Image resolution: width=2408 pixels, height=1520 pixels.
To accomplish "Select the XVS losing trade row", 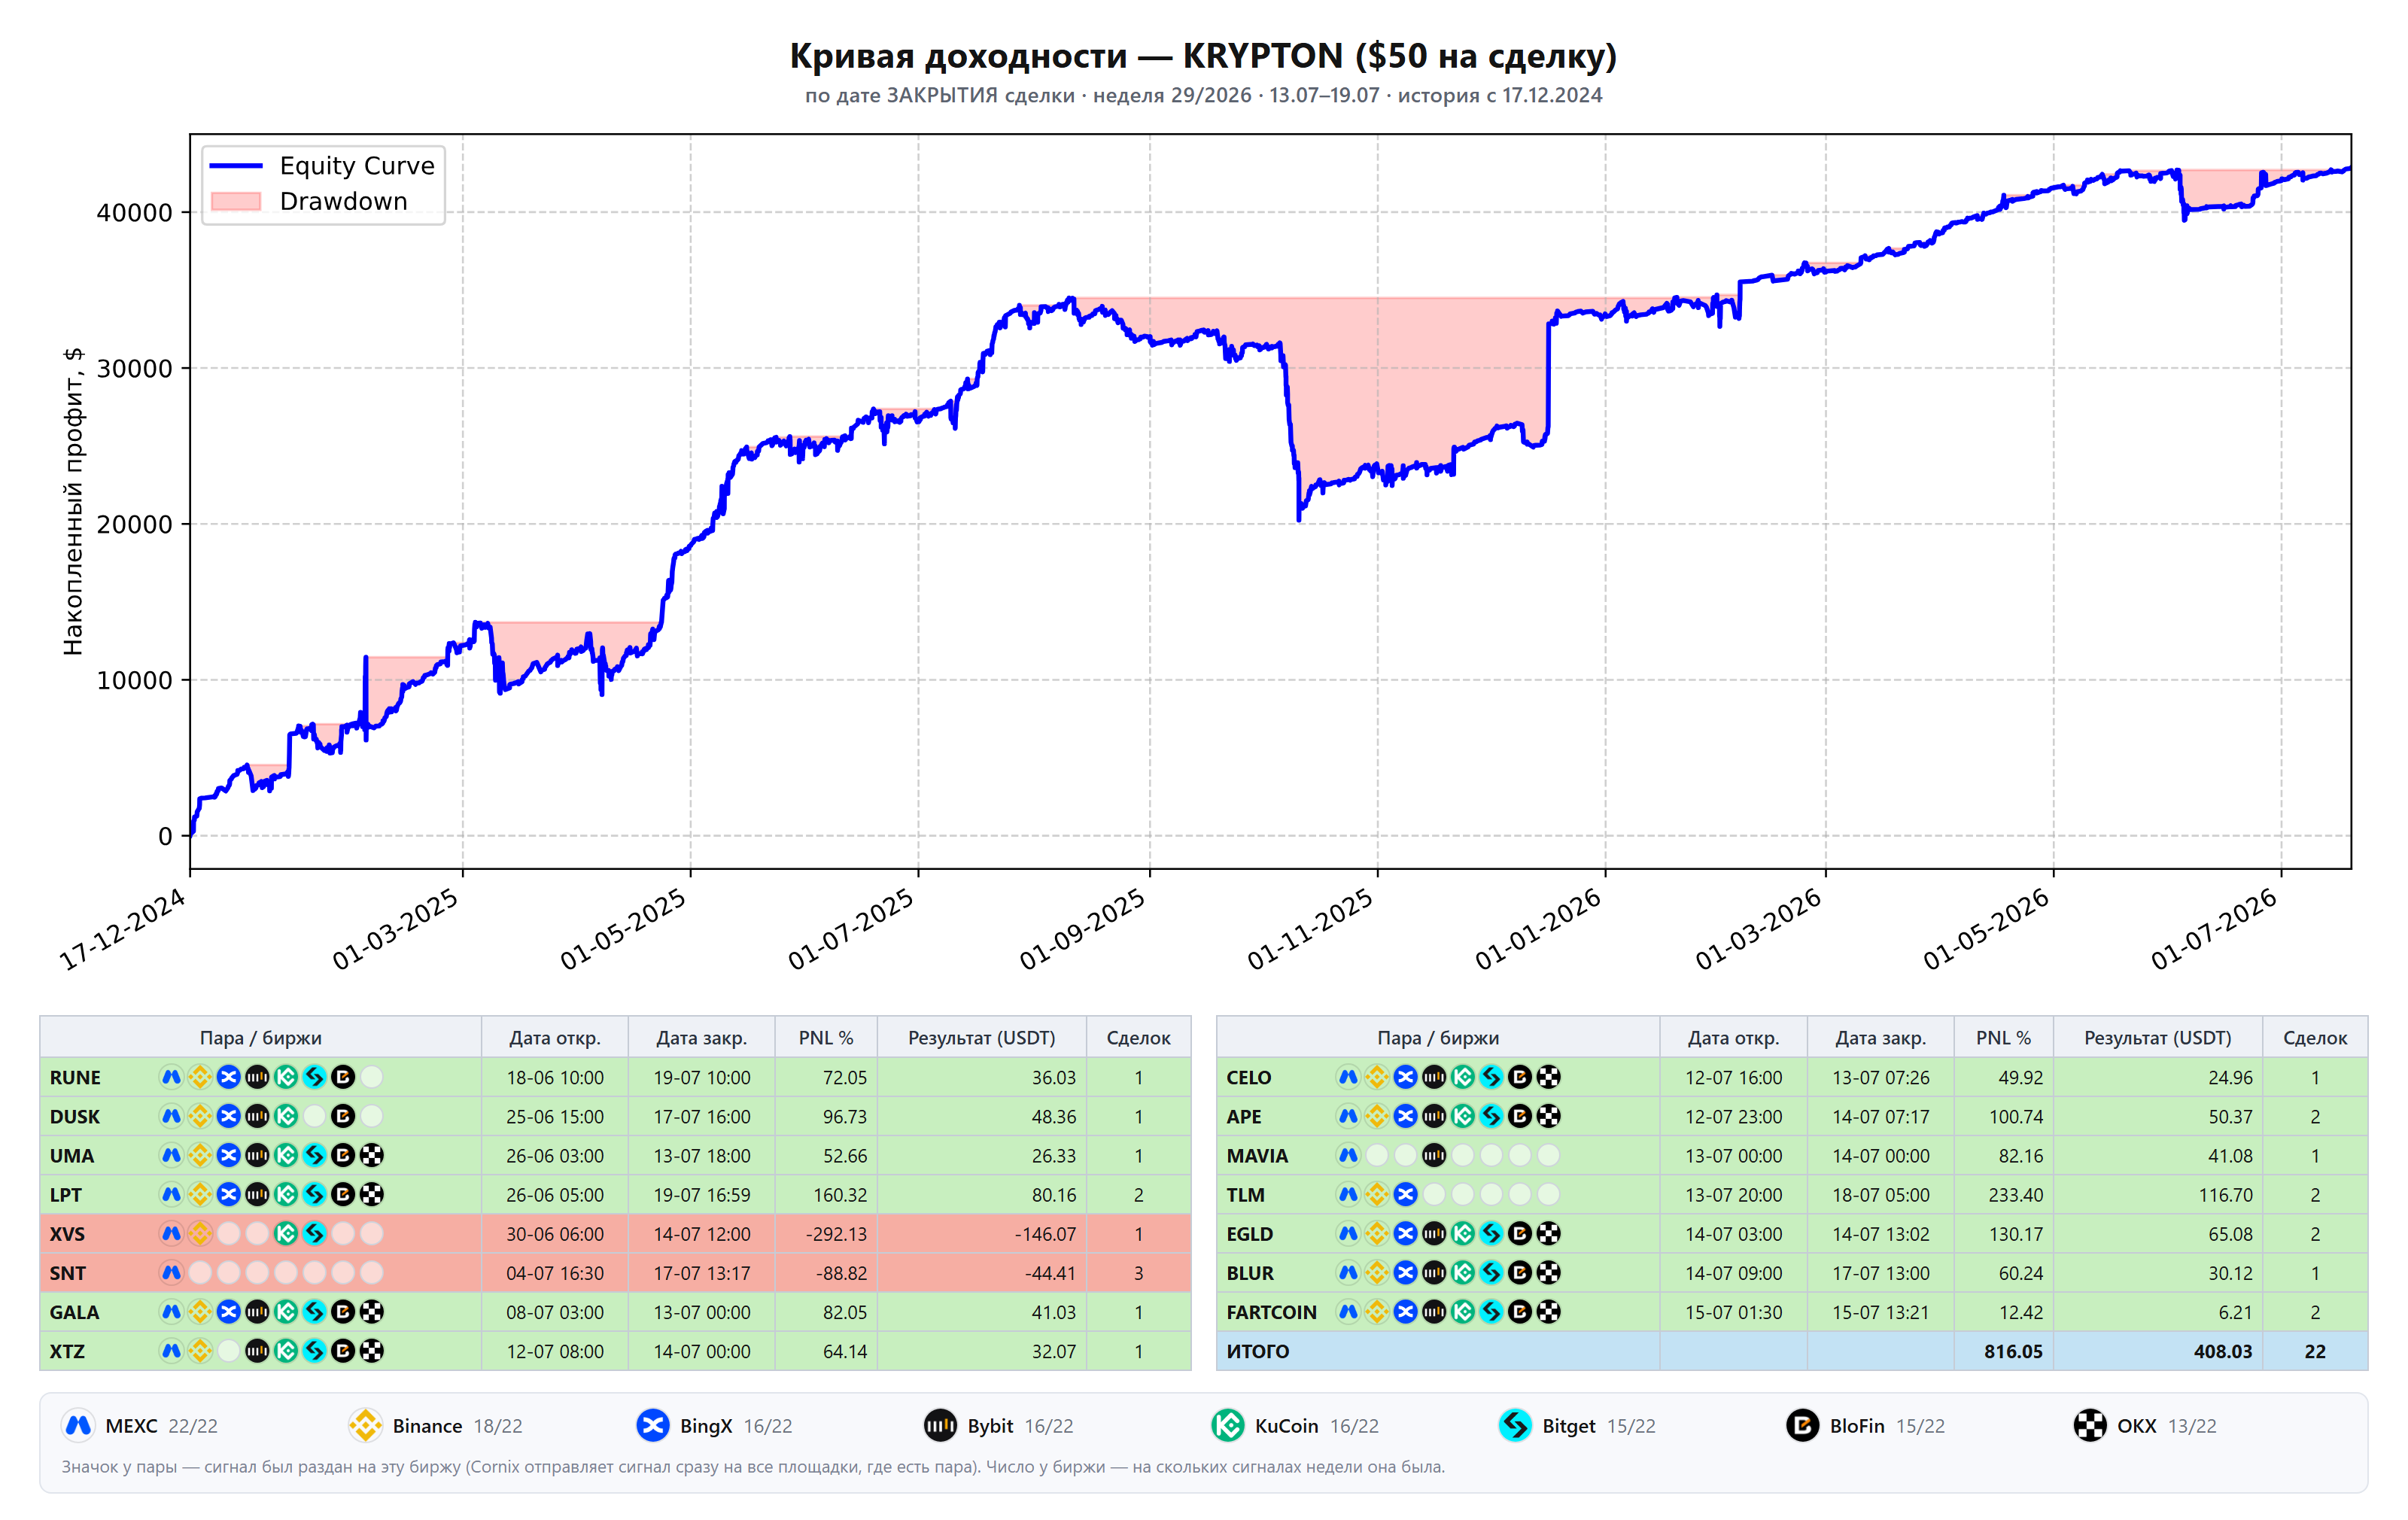I will 615,1233.
